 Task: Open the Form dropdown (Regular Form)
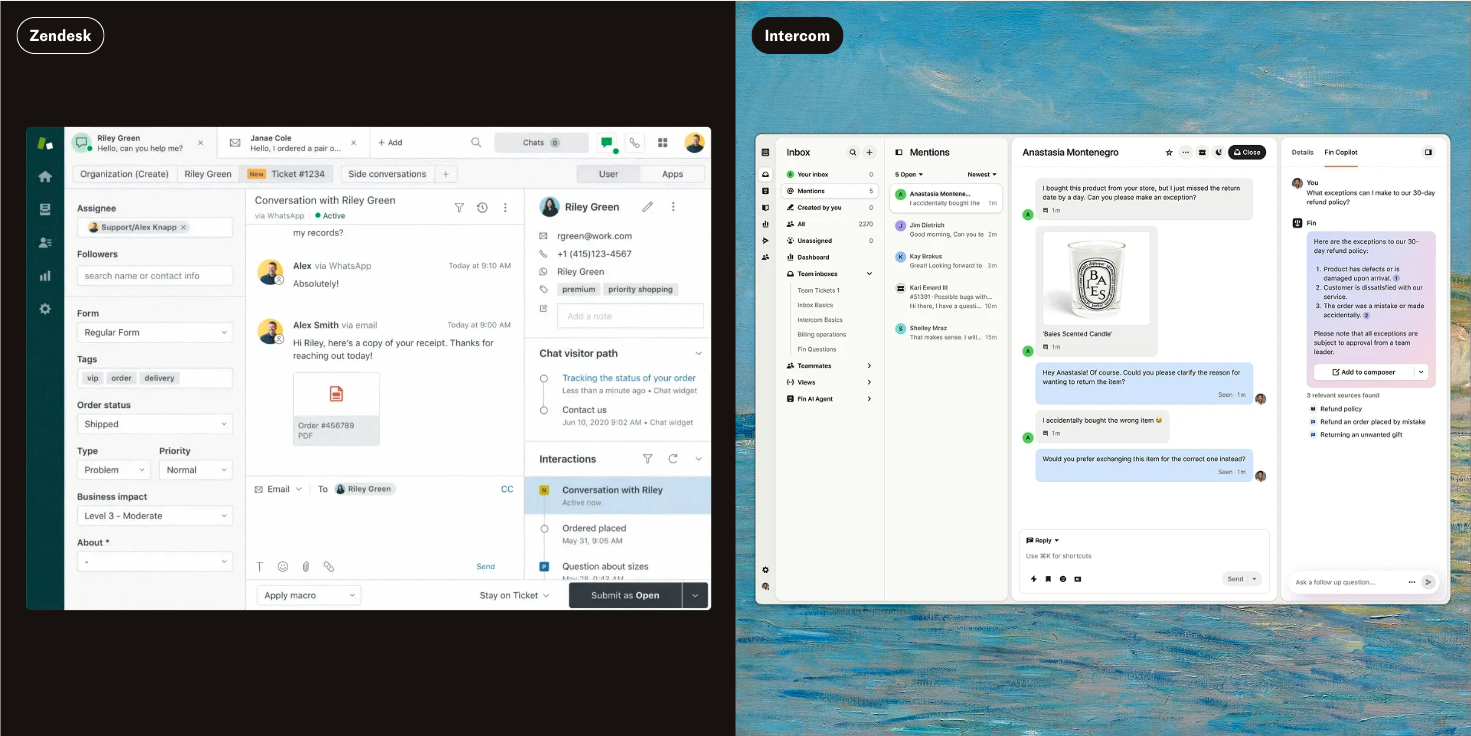pyautogui.click(x=155, y=332)
